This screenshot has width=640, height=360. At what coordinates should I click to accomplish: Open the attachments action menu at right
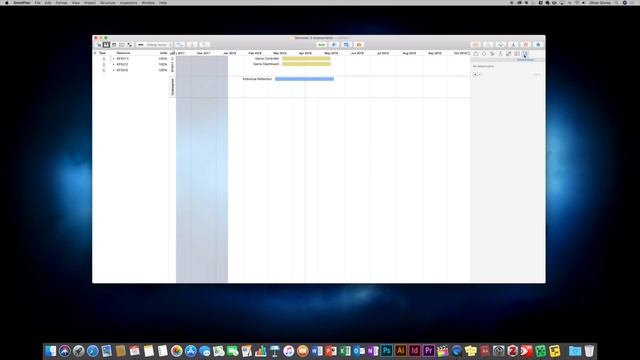[x=537, y=74]
